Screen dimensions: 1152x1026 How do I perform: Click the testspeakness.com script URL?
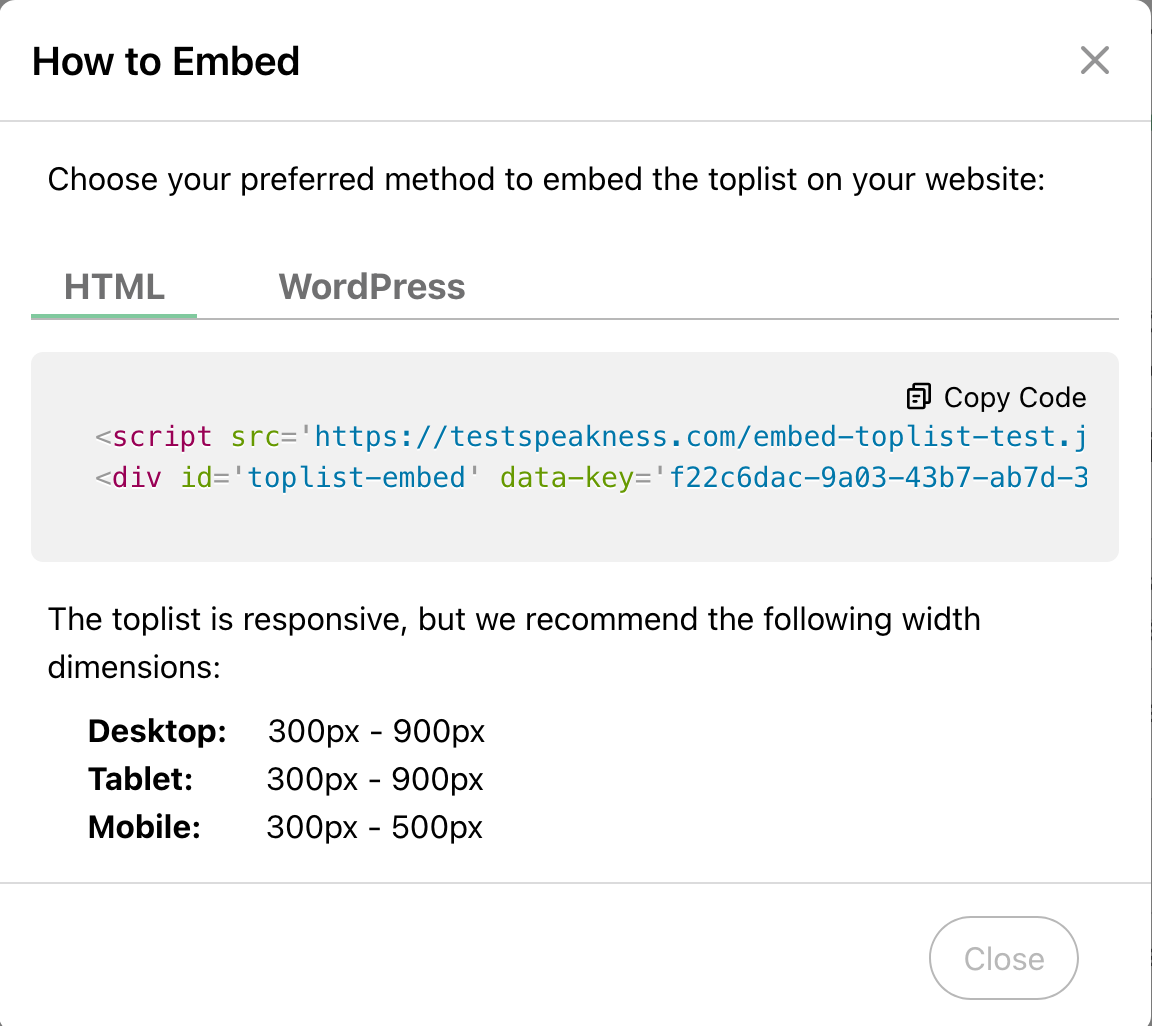pyautogui.click(x=700, y=437)
